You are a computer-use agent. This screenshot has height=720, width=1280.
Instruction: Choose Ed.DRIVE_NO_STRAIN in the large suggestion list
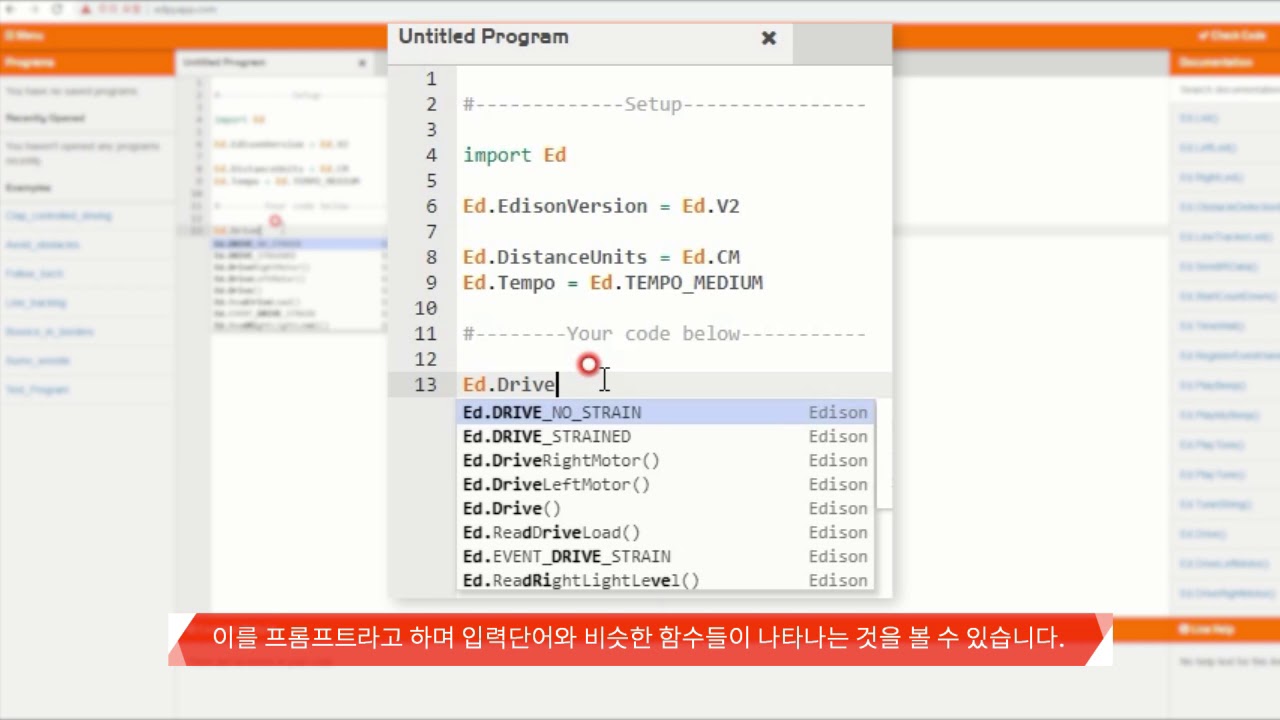click(665, 412)
